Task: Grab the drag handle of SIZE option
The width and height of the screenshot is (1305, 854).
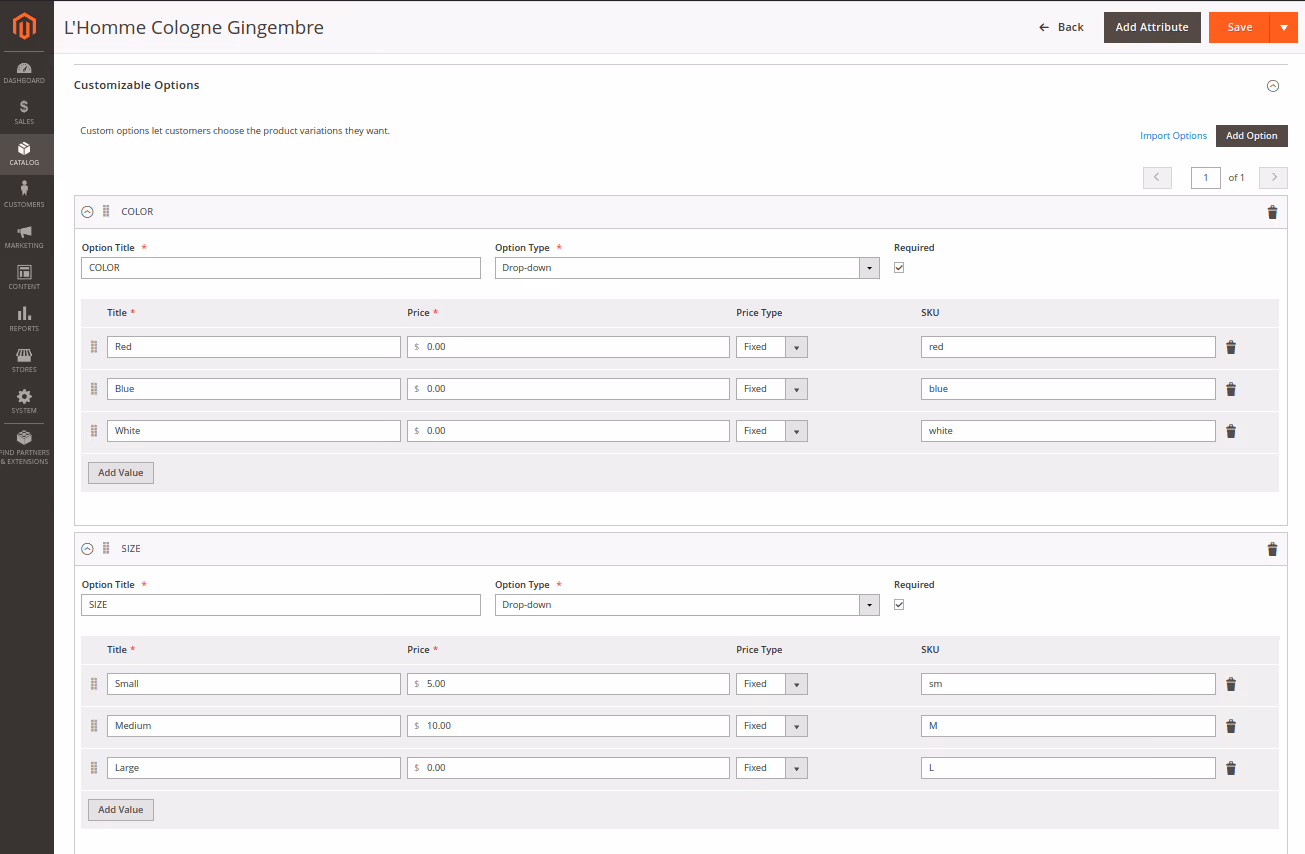Action: pyautogui.click(x=106, y=548)
